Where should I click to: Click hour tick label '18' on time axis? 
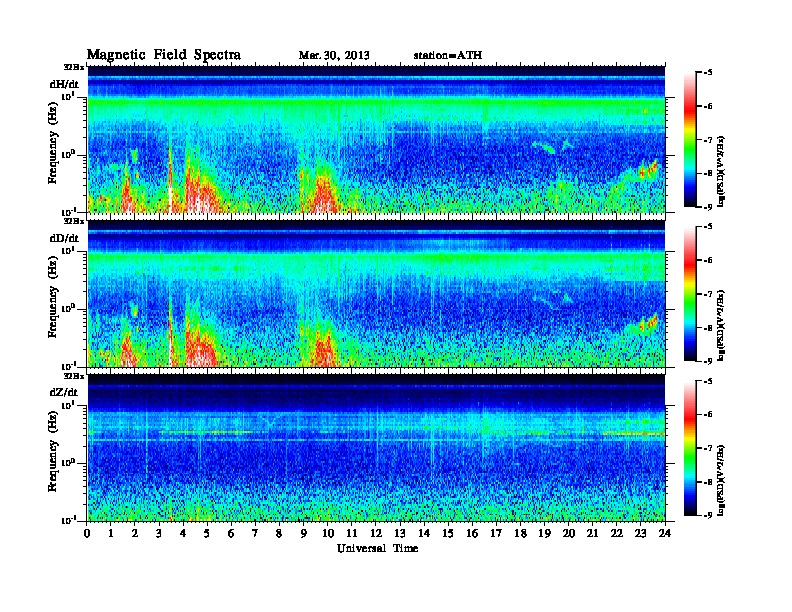(520, 533)
